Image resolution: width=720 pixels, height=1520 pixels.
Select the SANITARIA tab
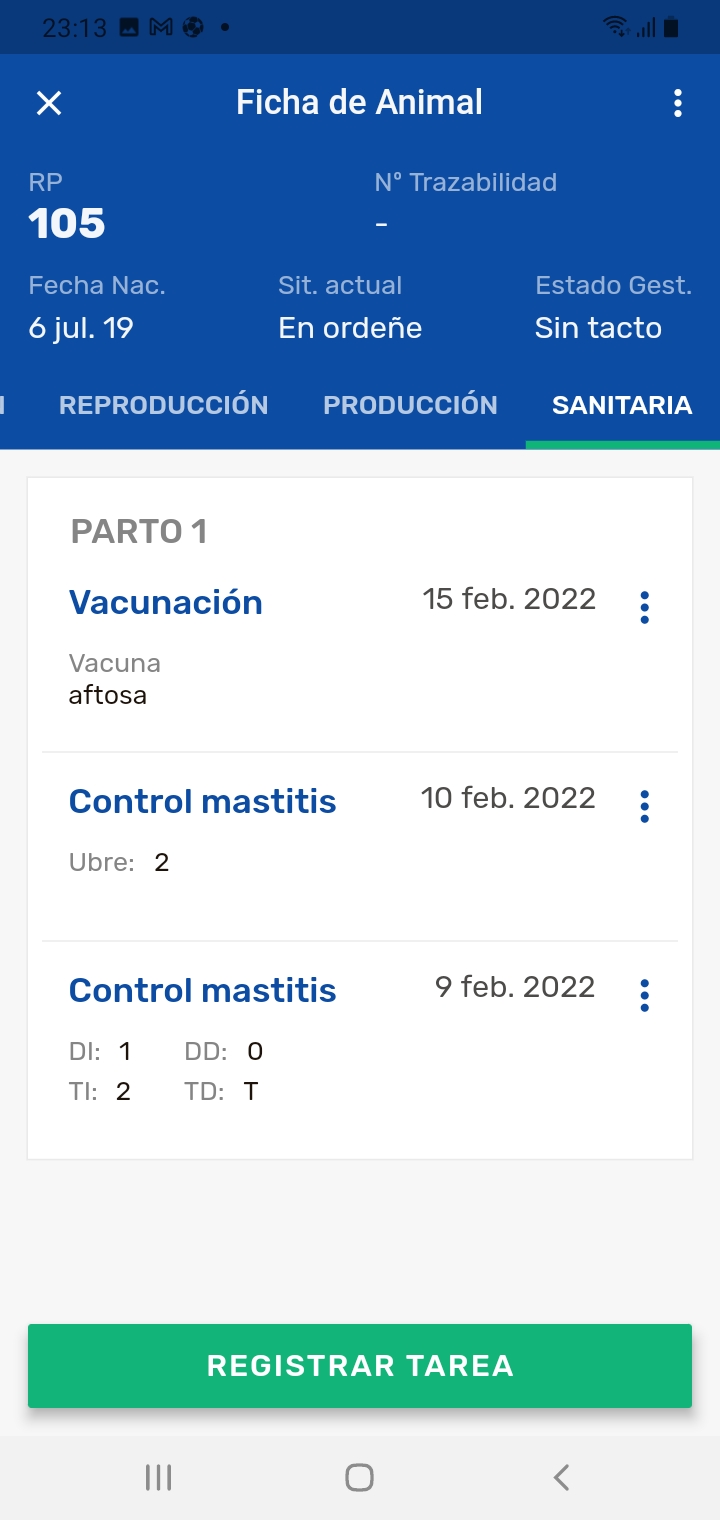622,405
